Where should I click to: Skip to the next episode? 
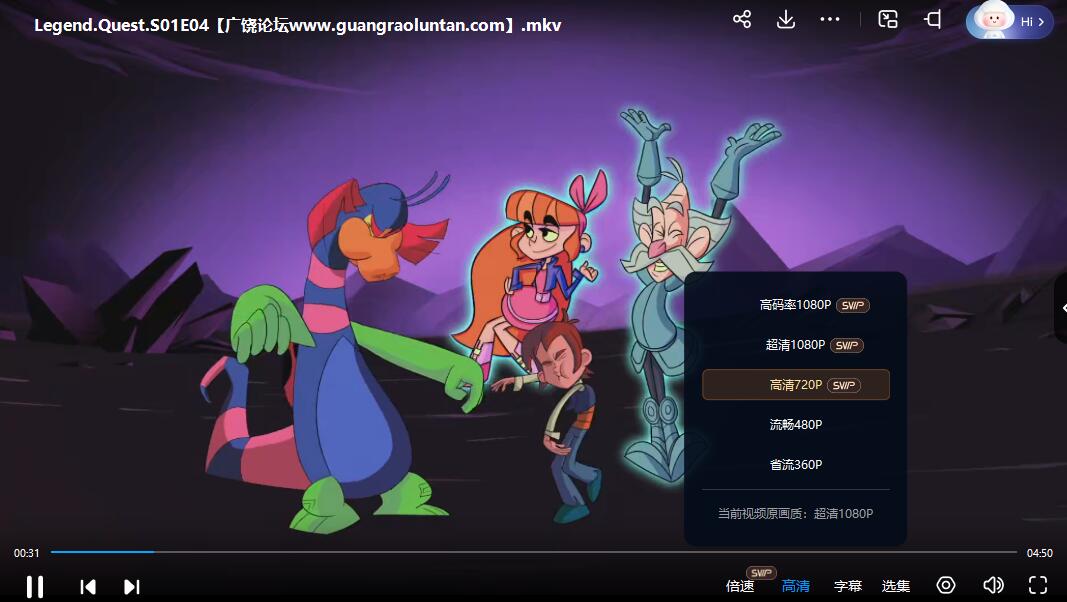132,586
